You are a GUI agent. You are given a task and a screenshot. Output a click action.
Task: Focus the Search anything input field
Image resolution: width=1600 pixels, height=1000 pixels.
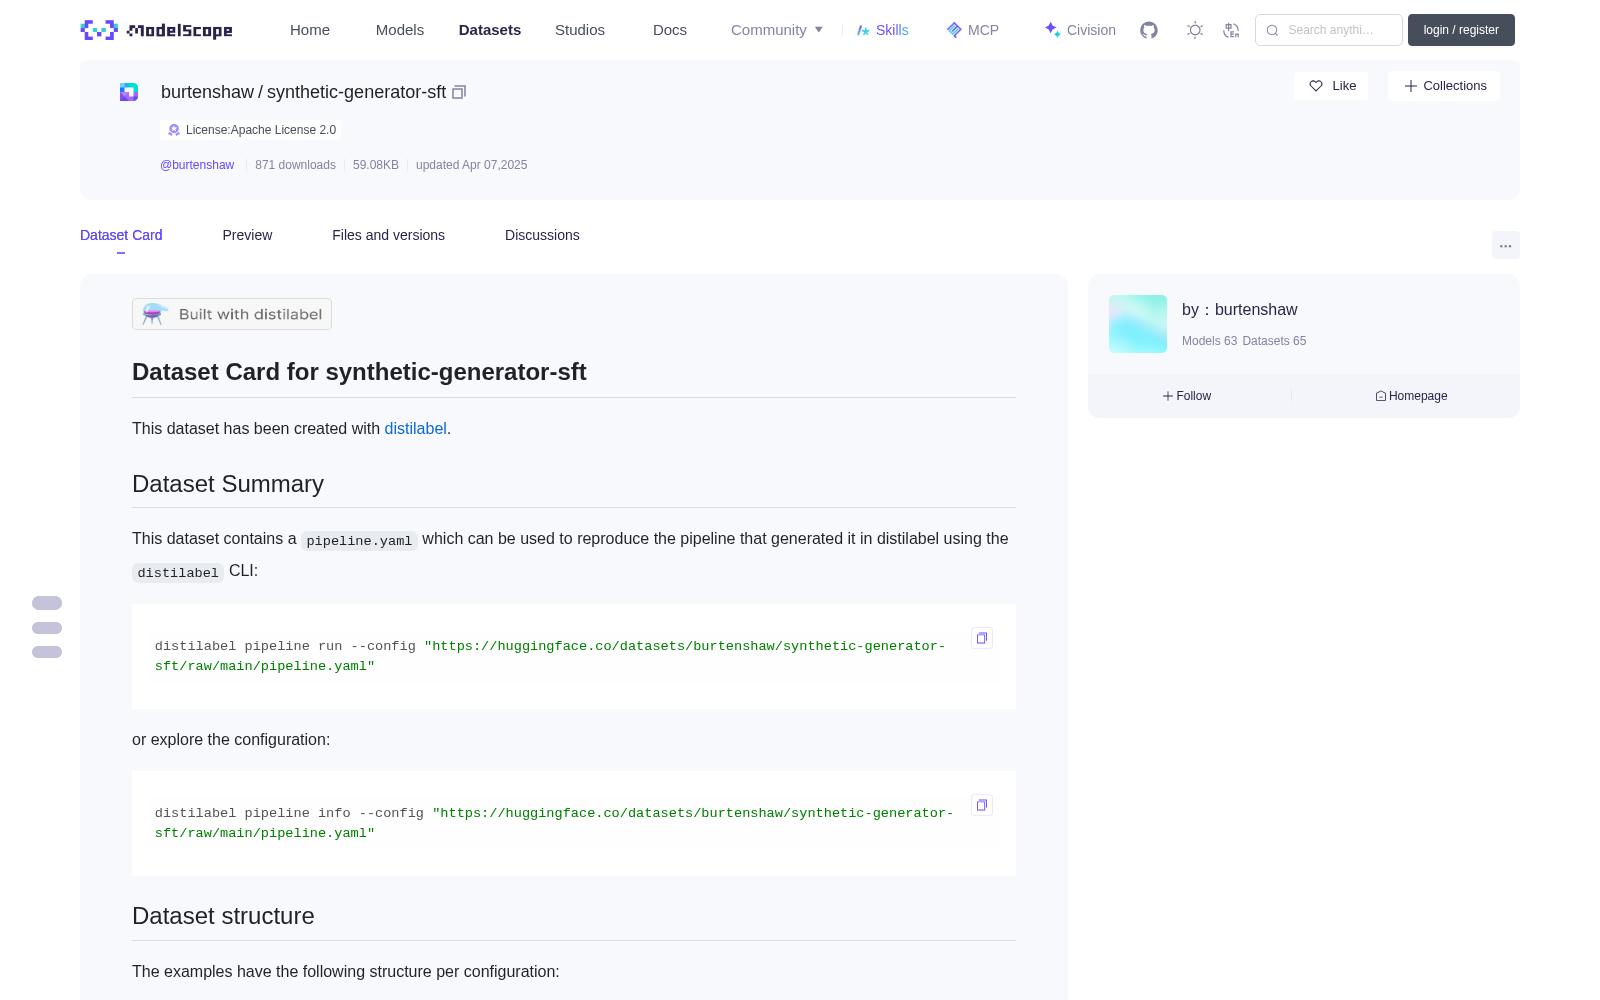[x=1329, y=30]
